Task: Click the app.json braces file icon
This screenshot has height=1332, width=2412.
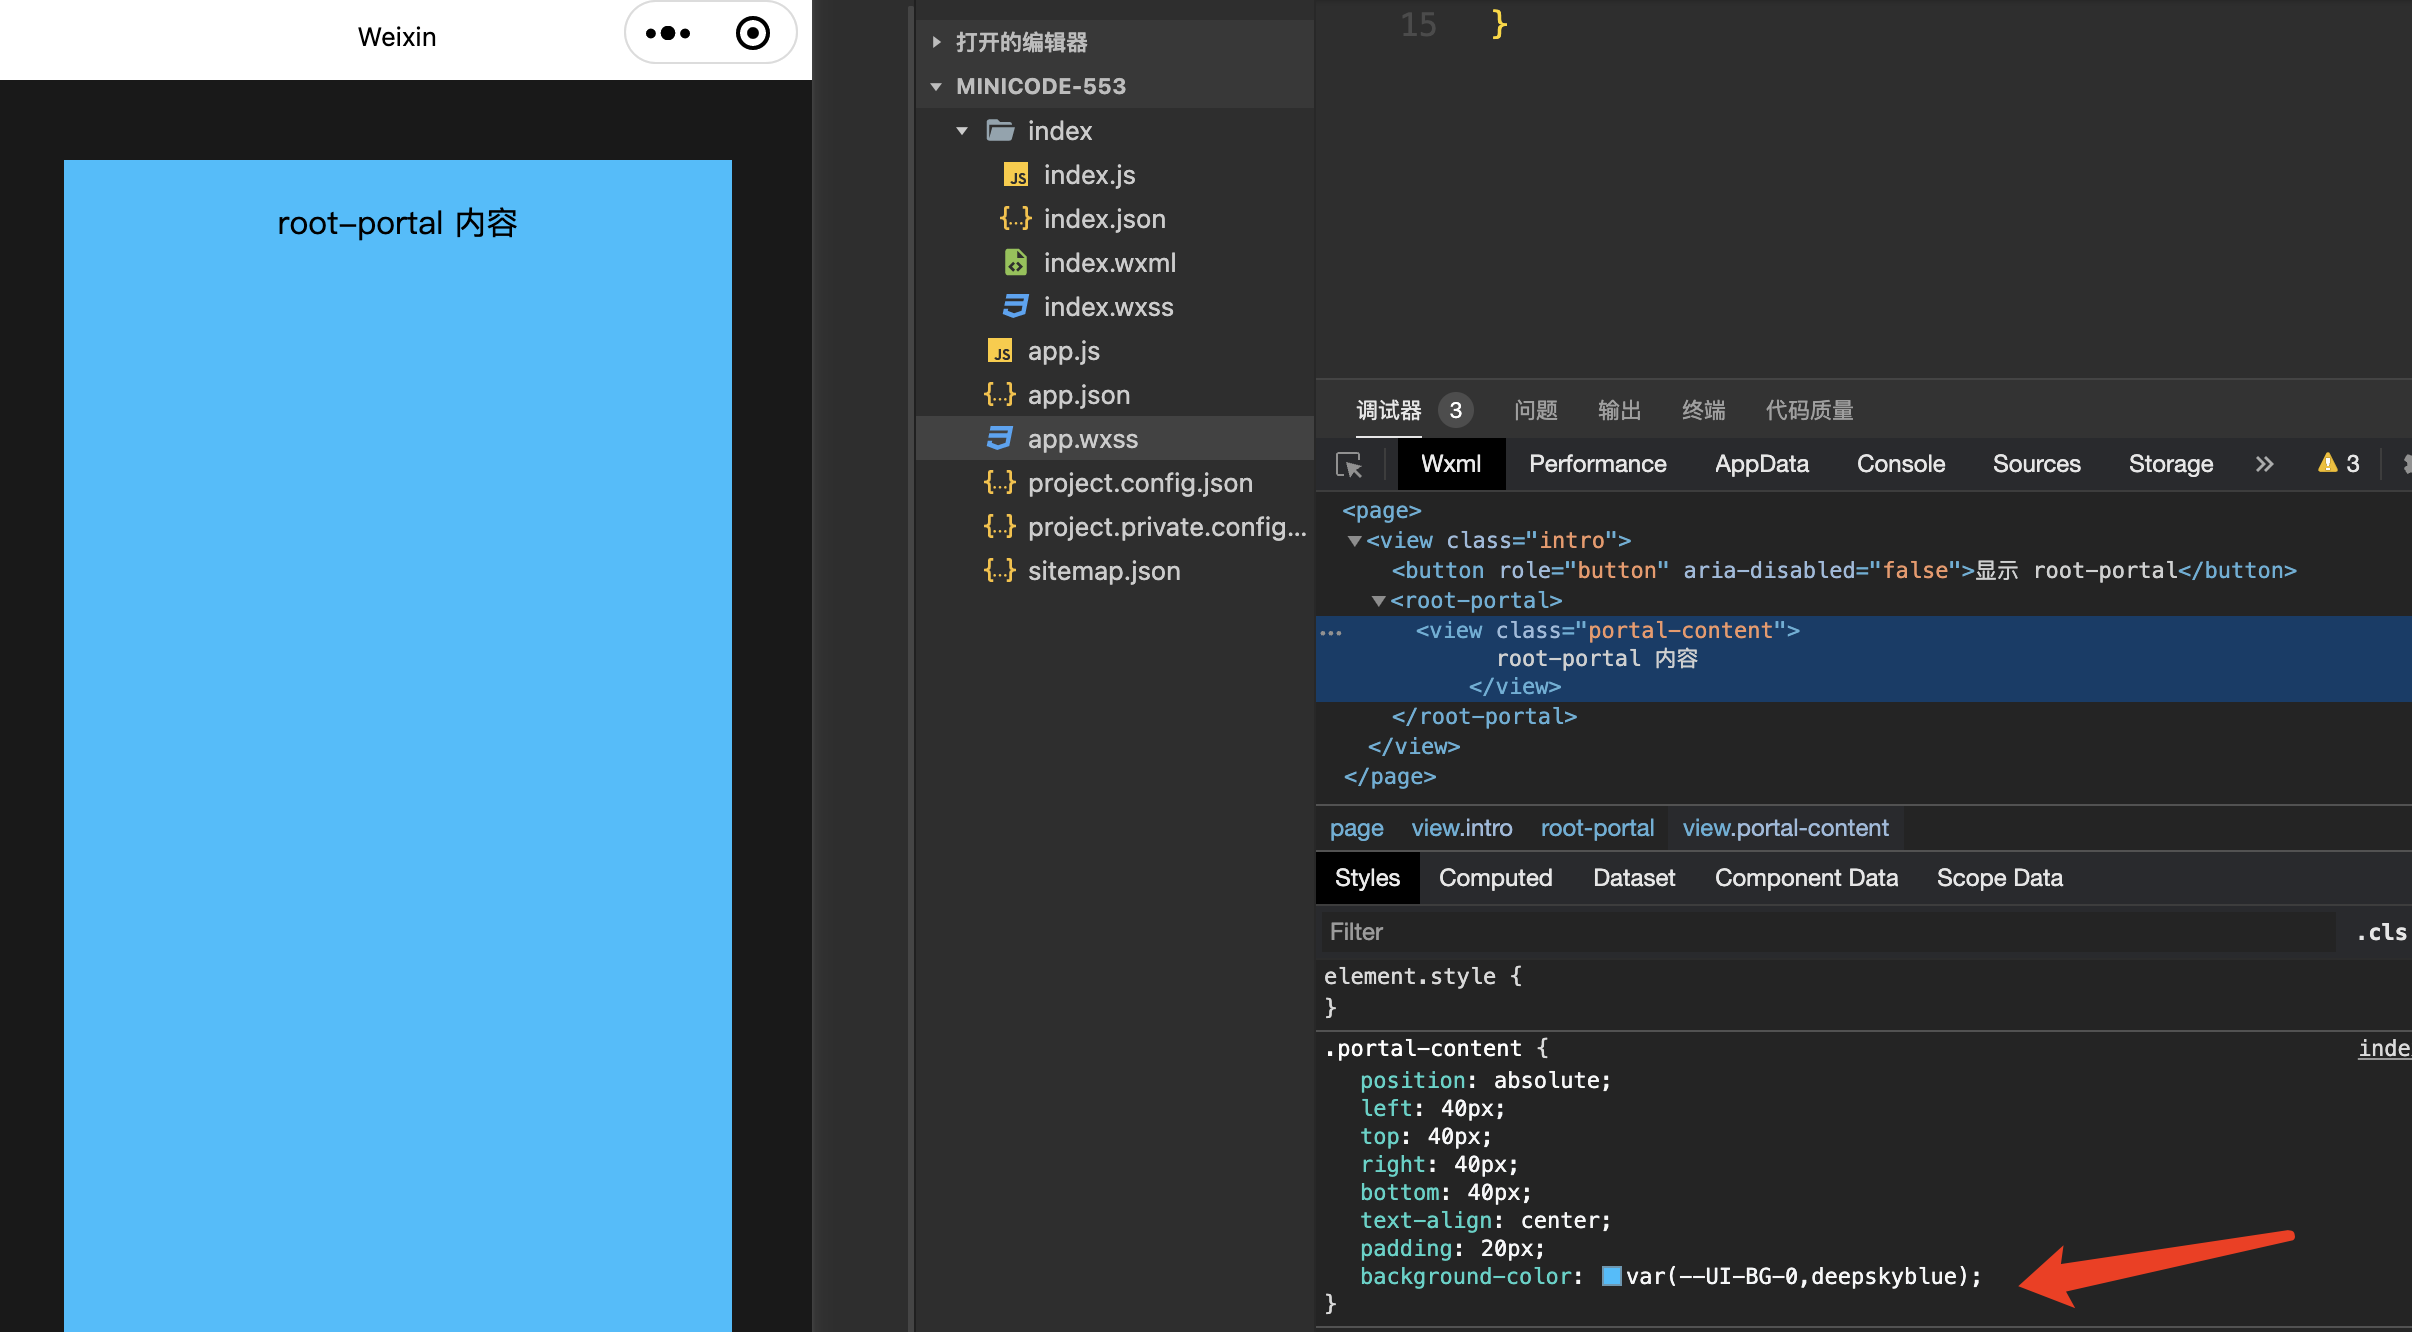Action: [x=999, y=395]
